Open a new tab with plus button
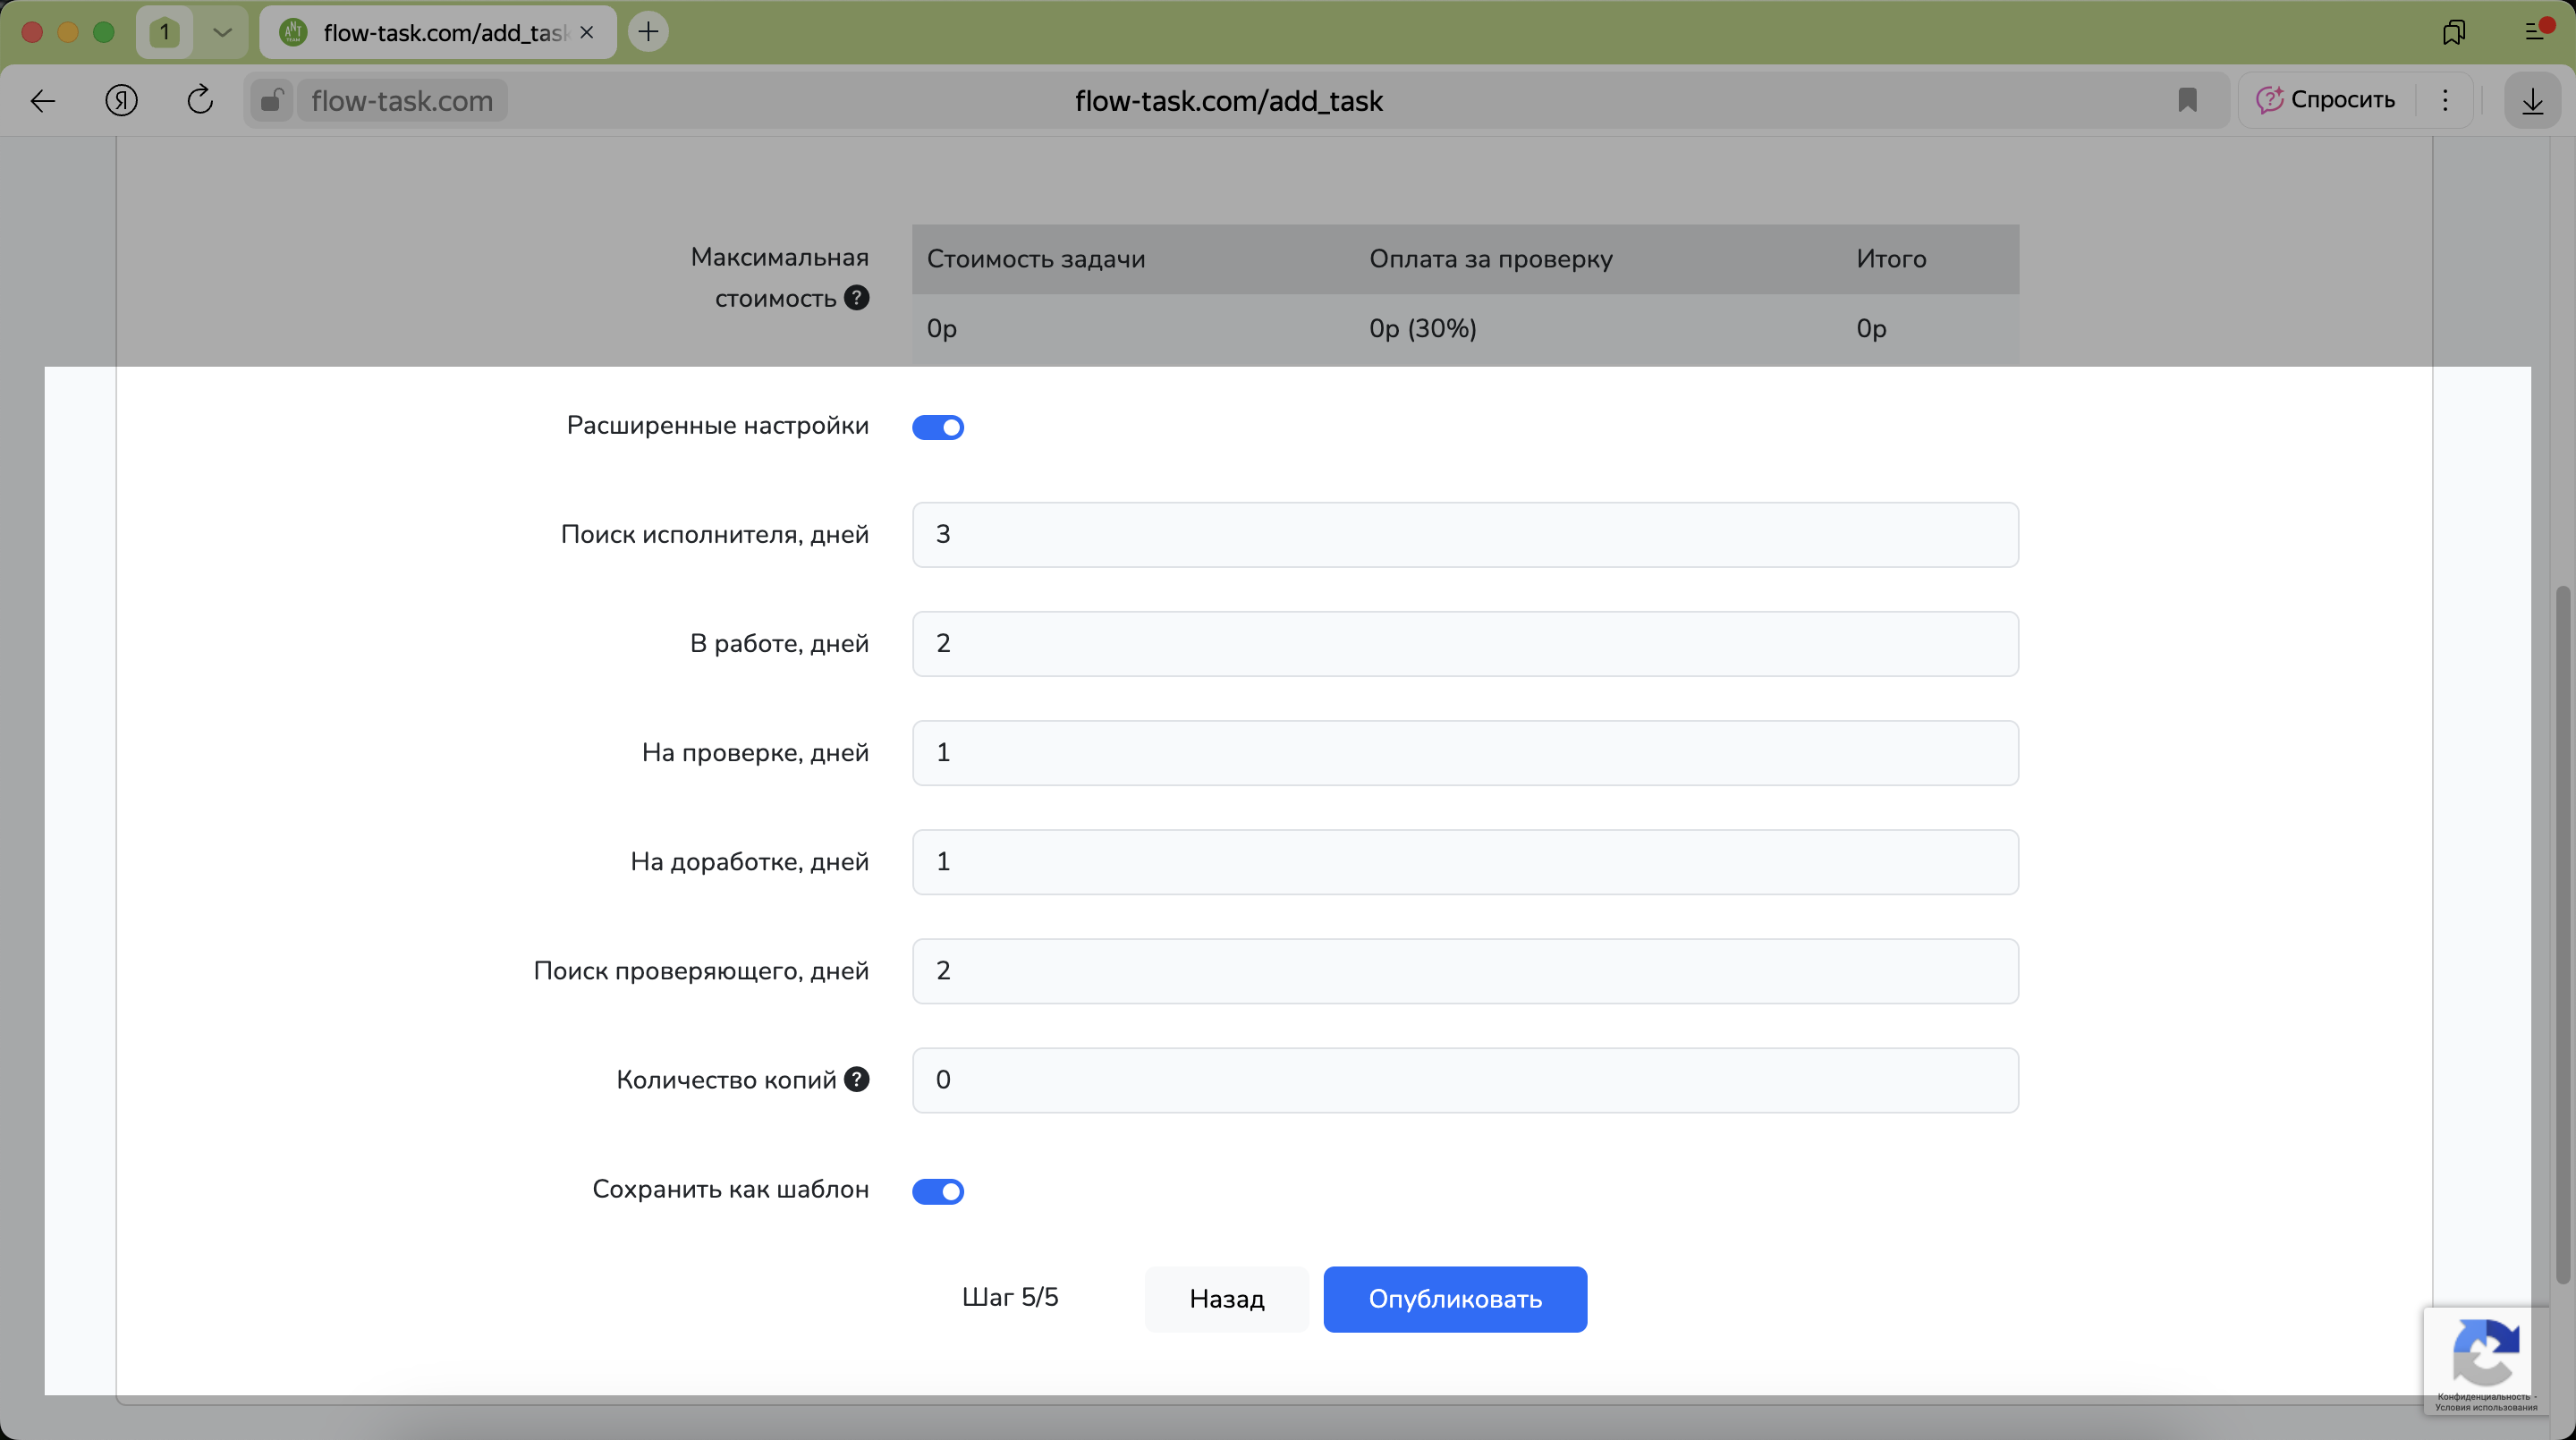This screenshot has height=1440, width=2576. point(648,32)
